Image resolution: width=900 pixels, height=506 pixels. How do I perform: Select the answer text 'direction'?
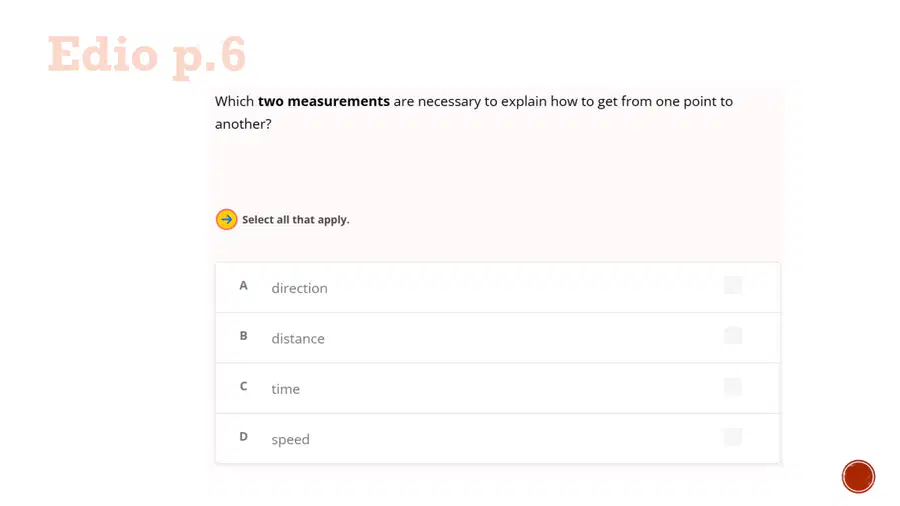(x=299, y=288)
